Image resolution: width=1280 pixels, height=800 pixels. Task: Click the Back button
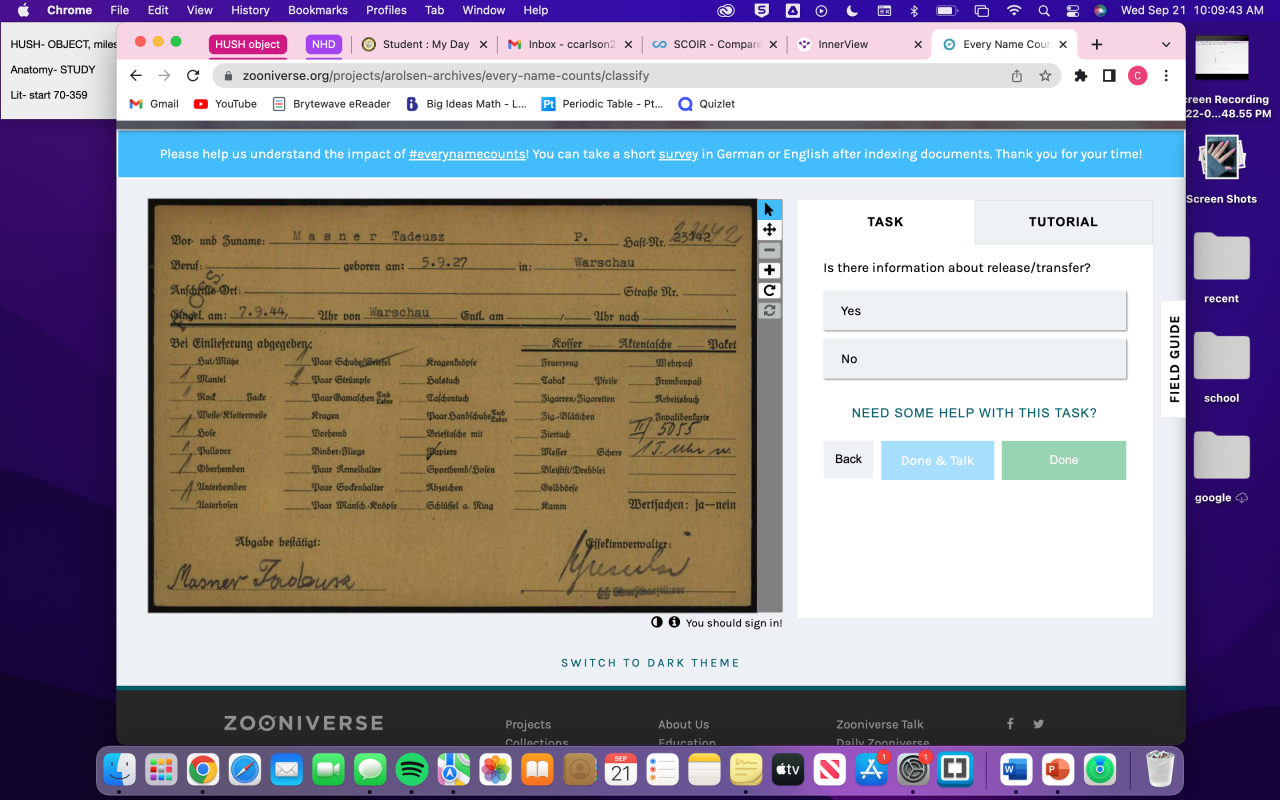coord(848,459)
